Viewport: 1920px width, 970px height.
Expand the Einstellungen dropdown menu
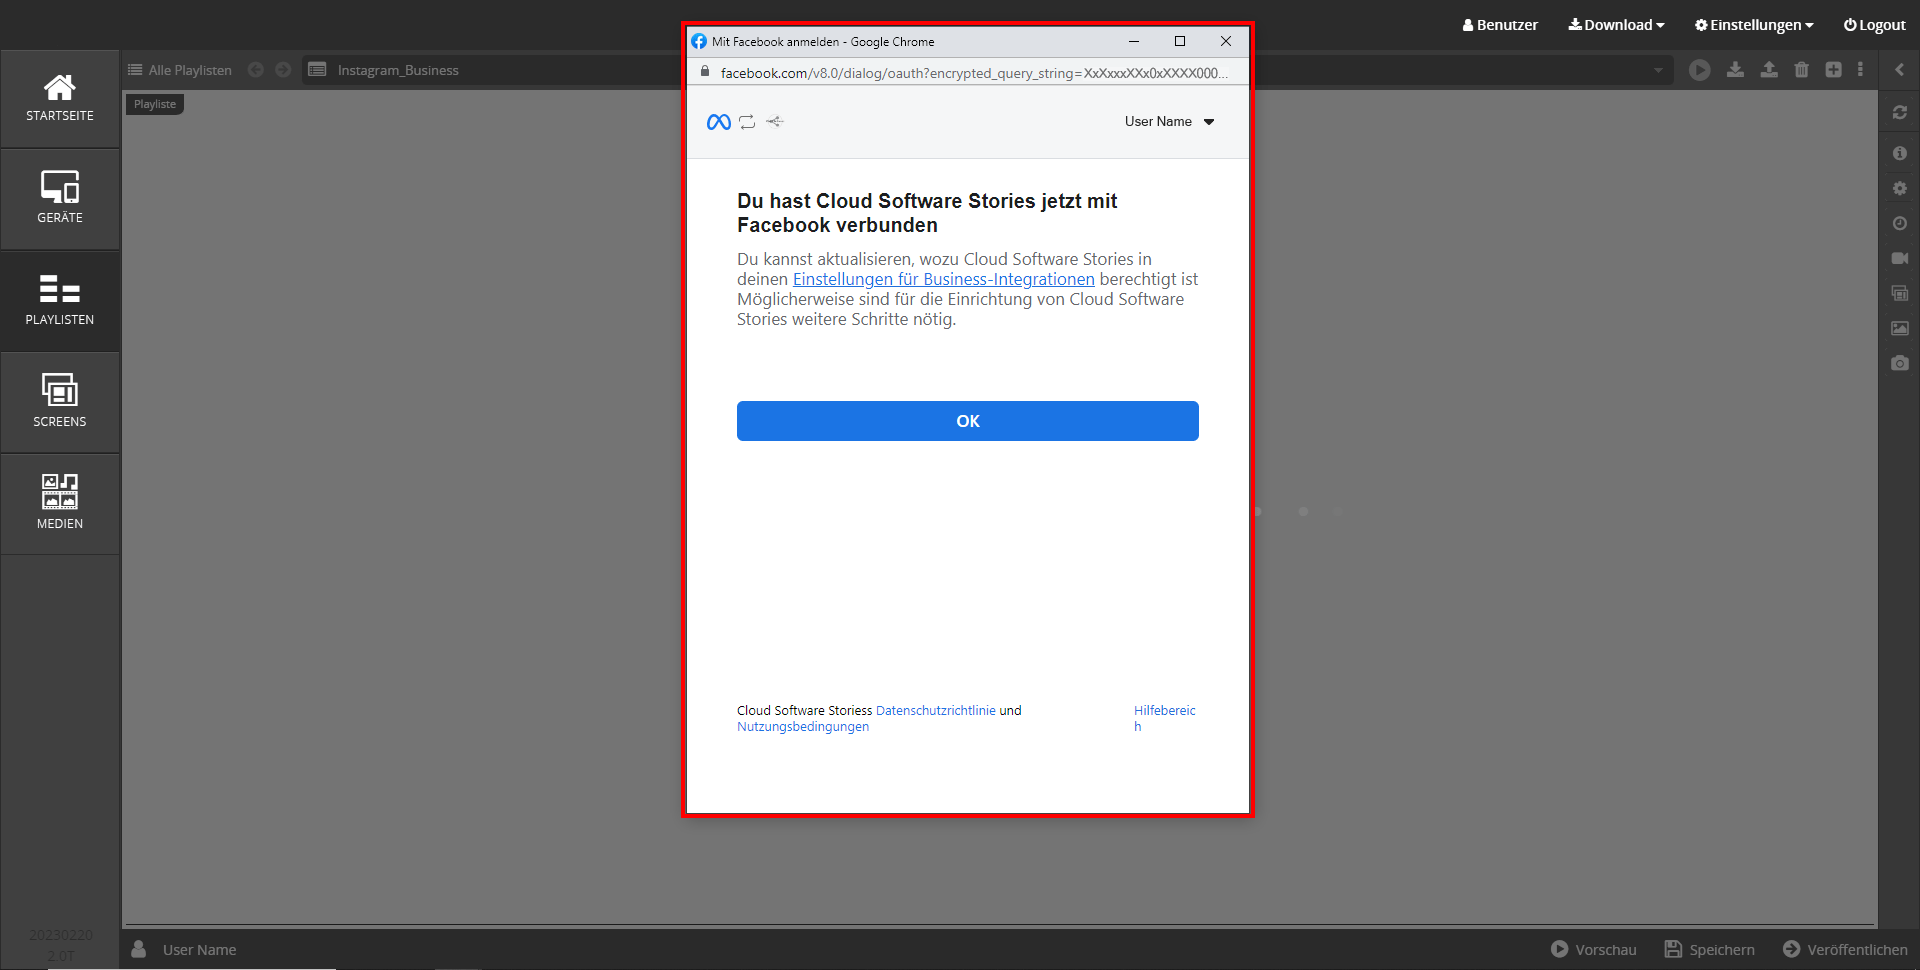point(1753,25)
